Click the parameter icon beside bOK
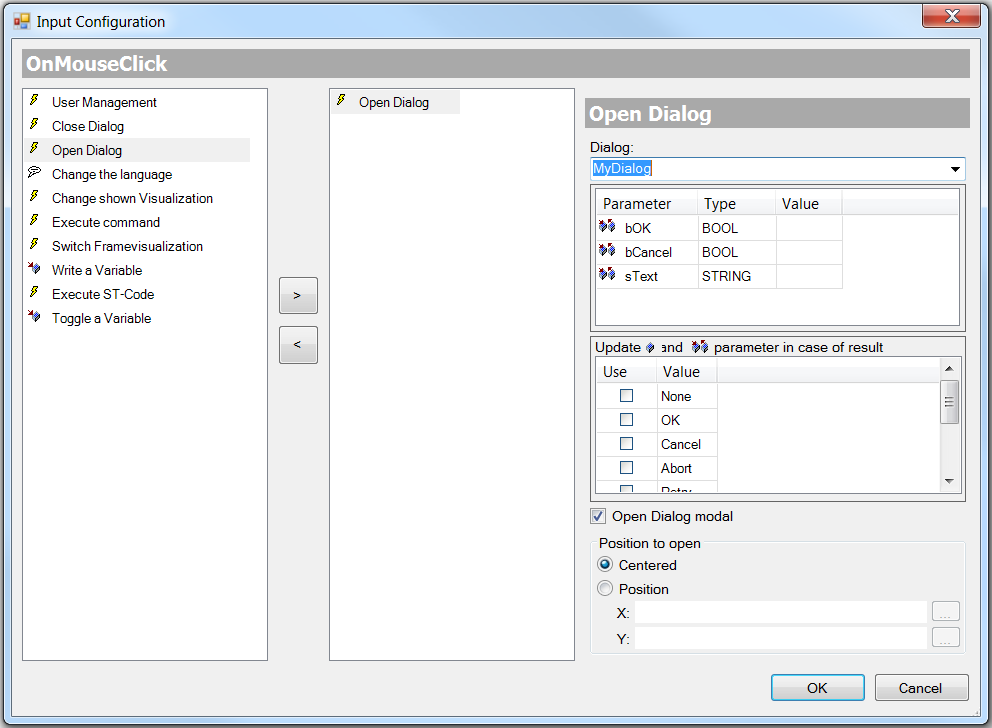This screenshot has width=992, height=728. 607,226
